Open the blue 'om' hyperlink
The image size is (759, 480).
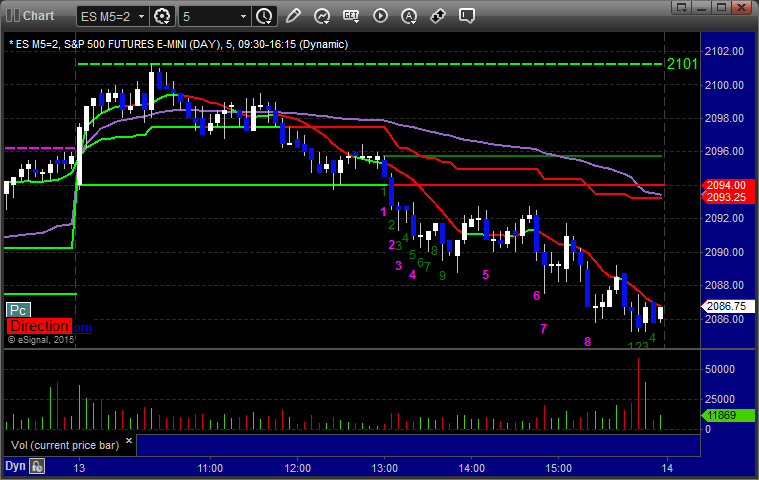[82, 328]
